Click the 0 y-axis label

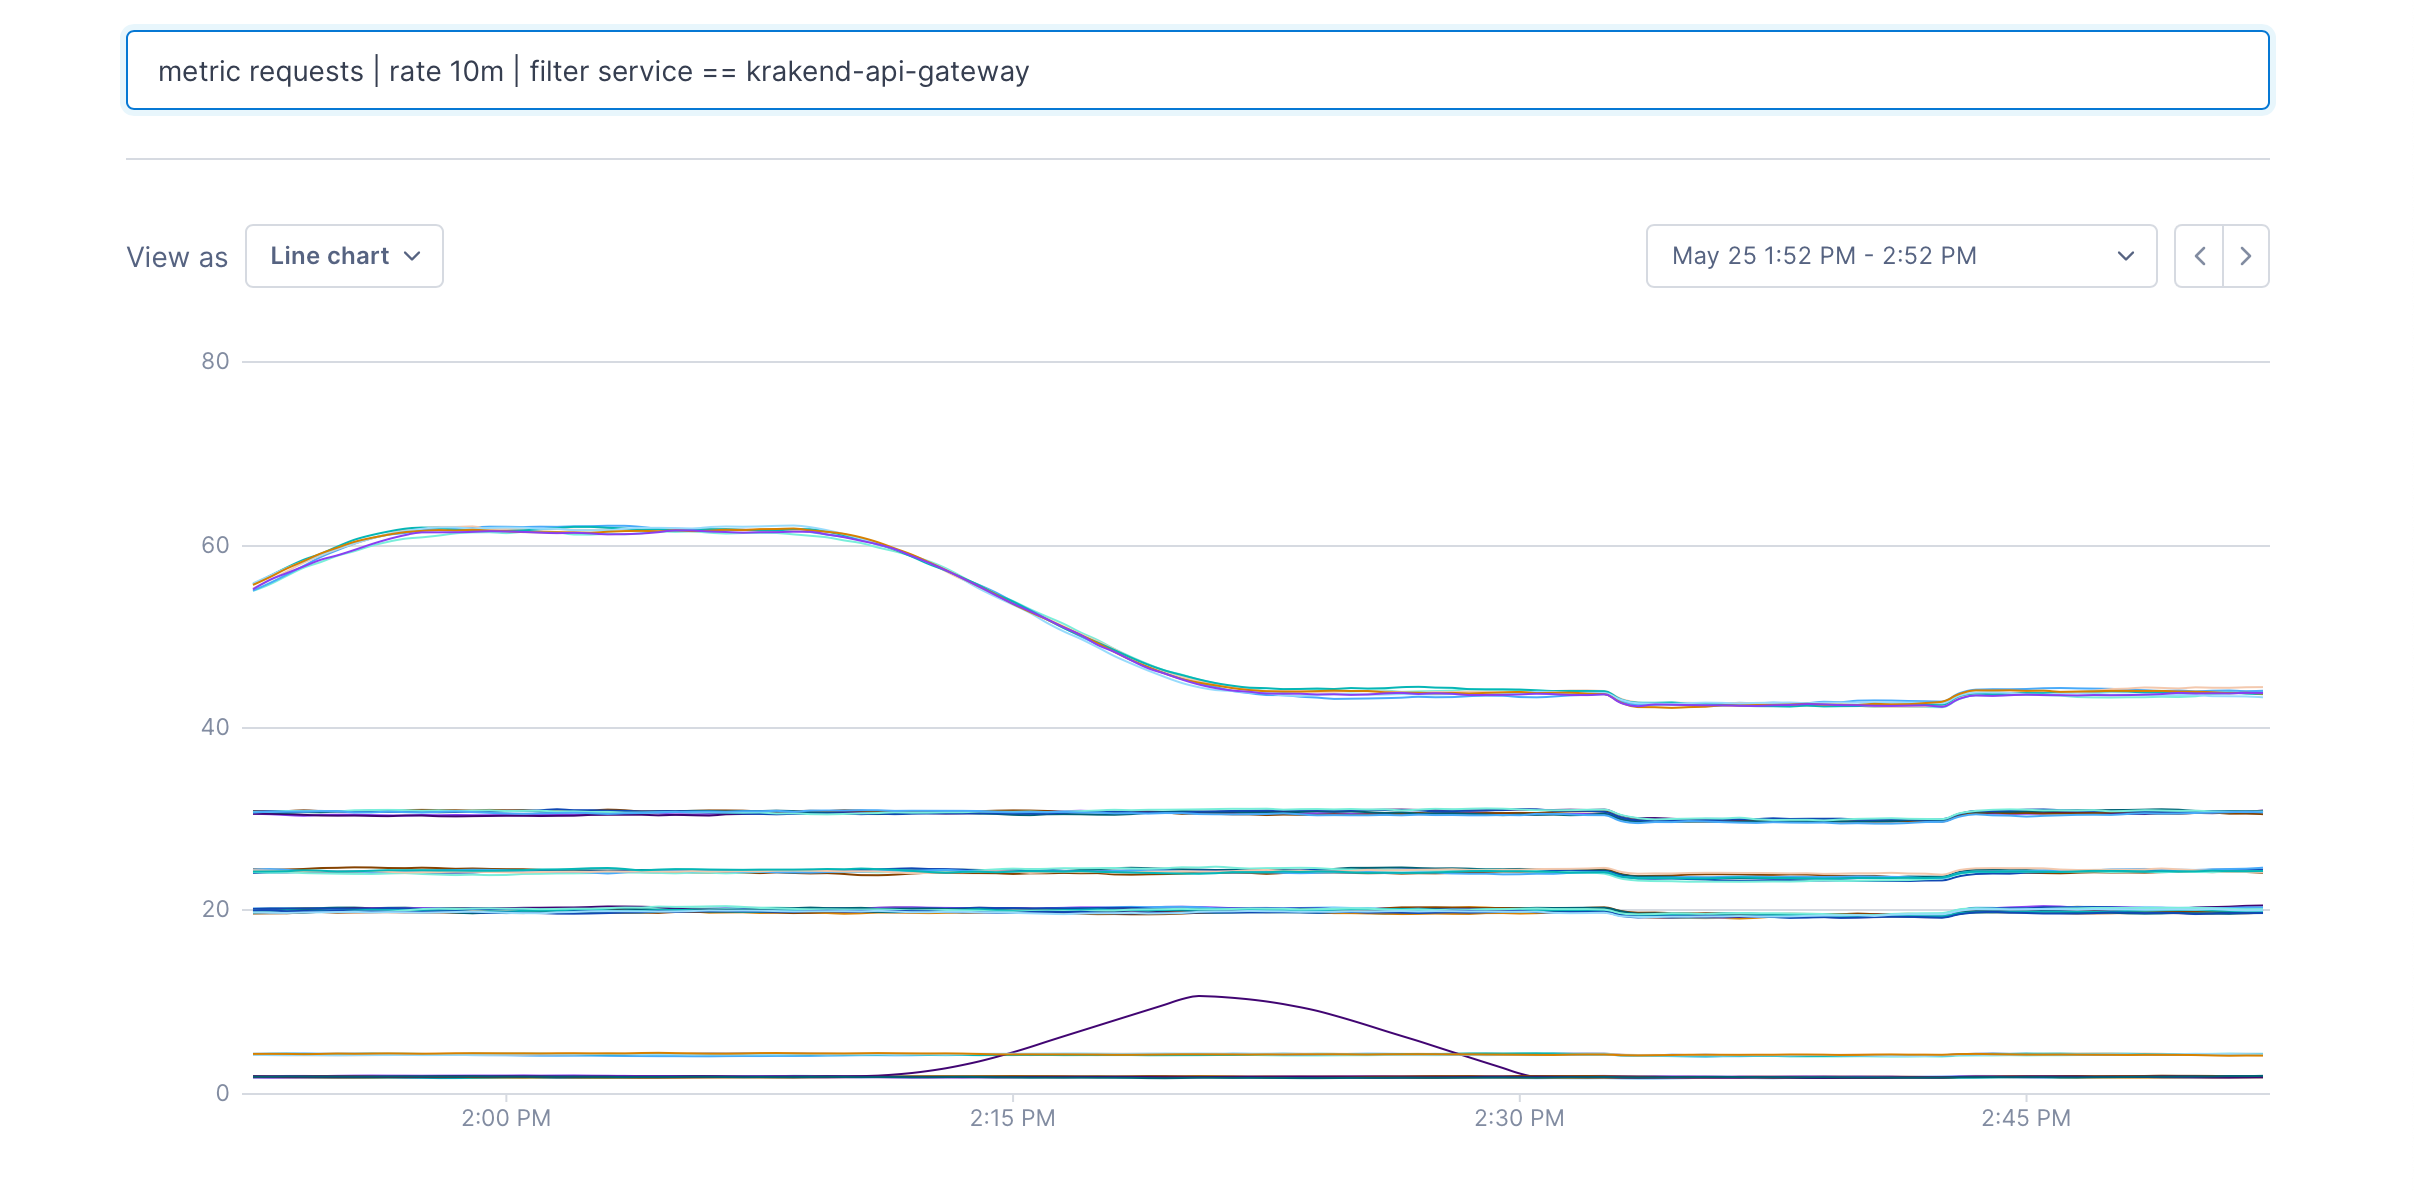coord(222,1093)
